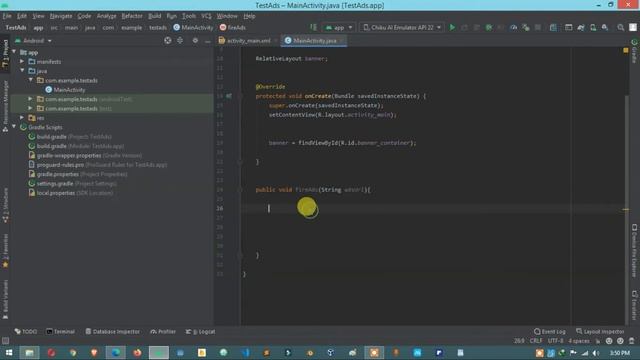Open Android project view dropdown
640x360 pixels.
coord(33,41)
